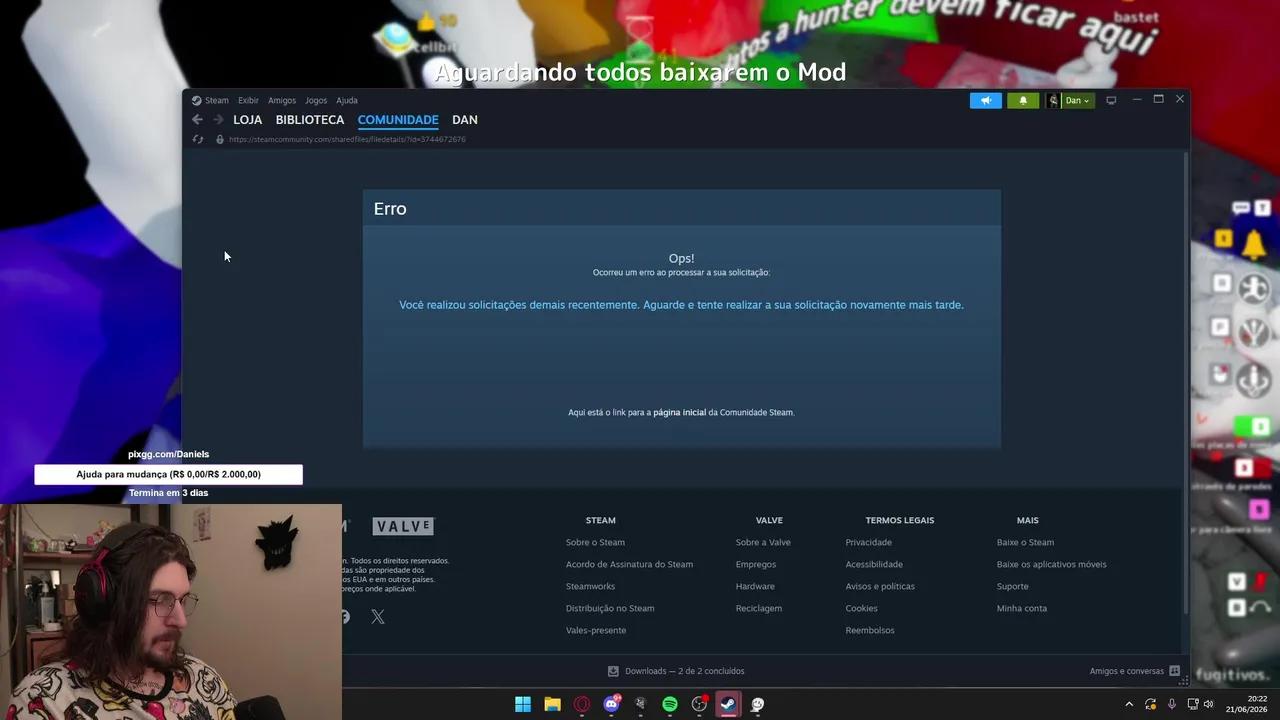This screenshot has width=1280, height=720.
Task: Click the Suporte footer link
Action: click(x=1012, y=586)
